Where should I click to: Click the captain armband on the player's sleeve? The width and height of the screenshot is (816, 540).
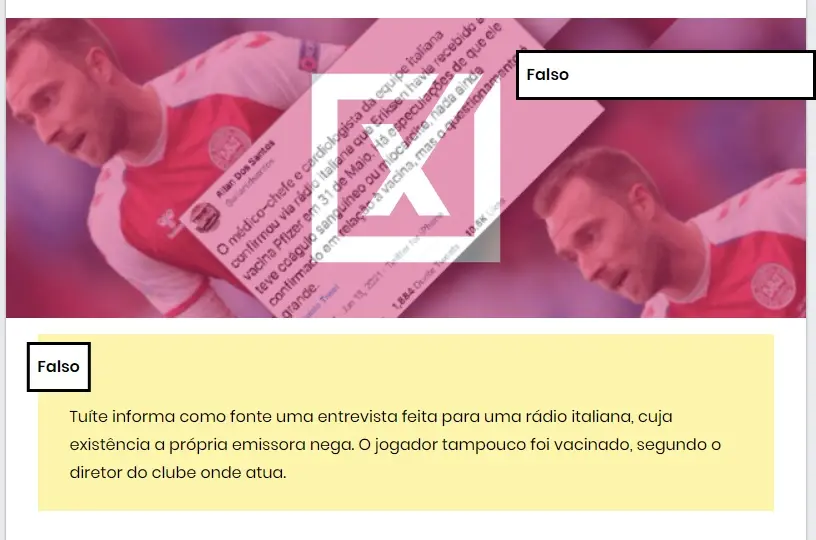click(307, 56)
